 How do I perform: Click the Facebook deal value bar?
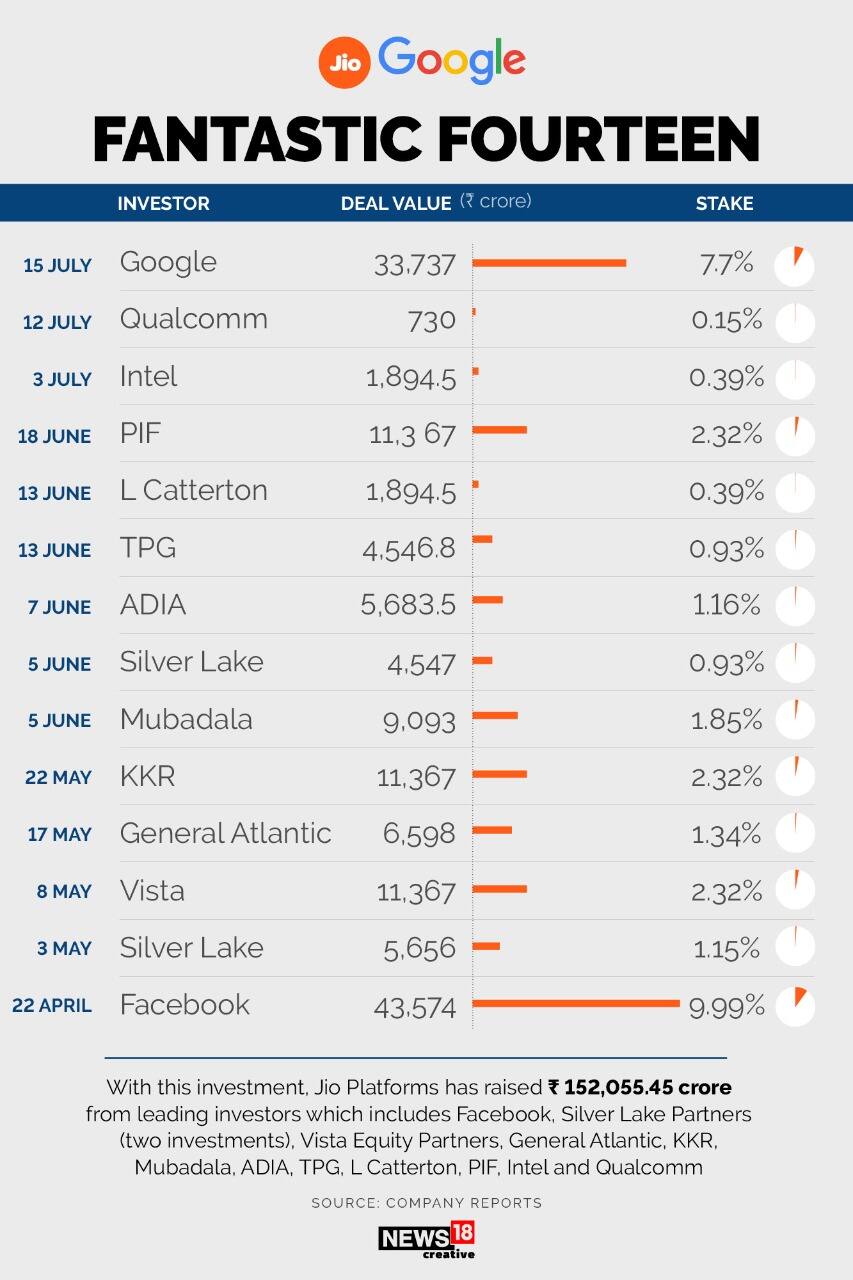click(x=576, y=1004)
